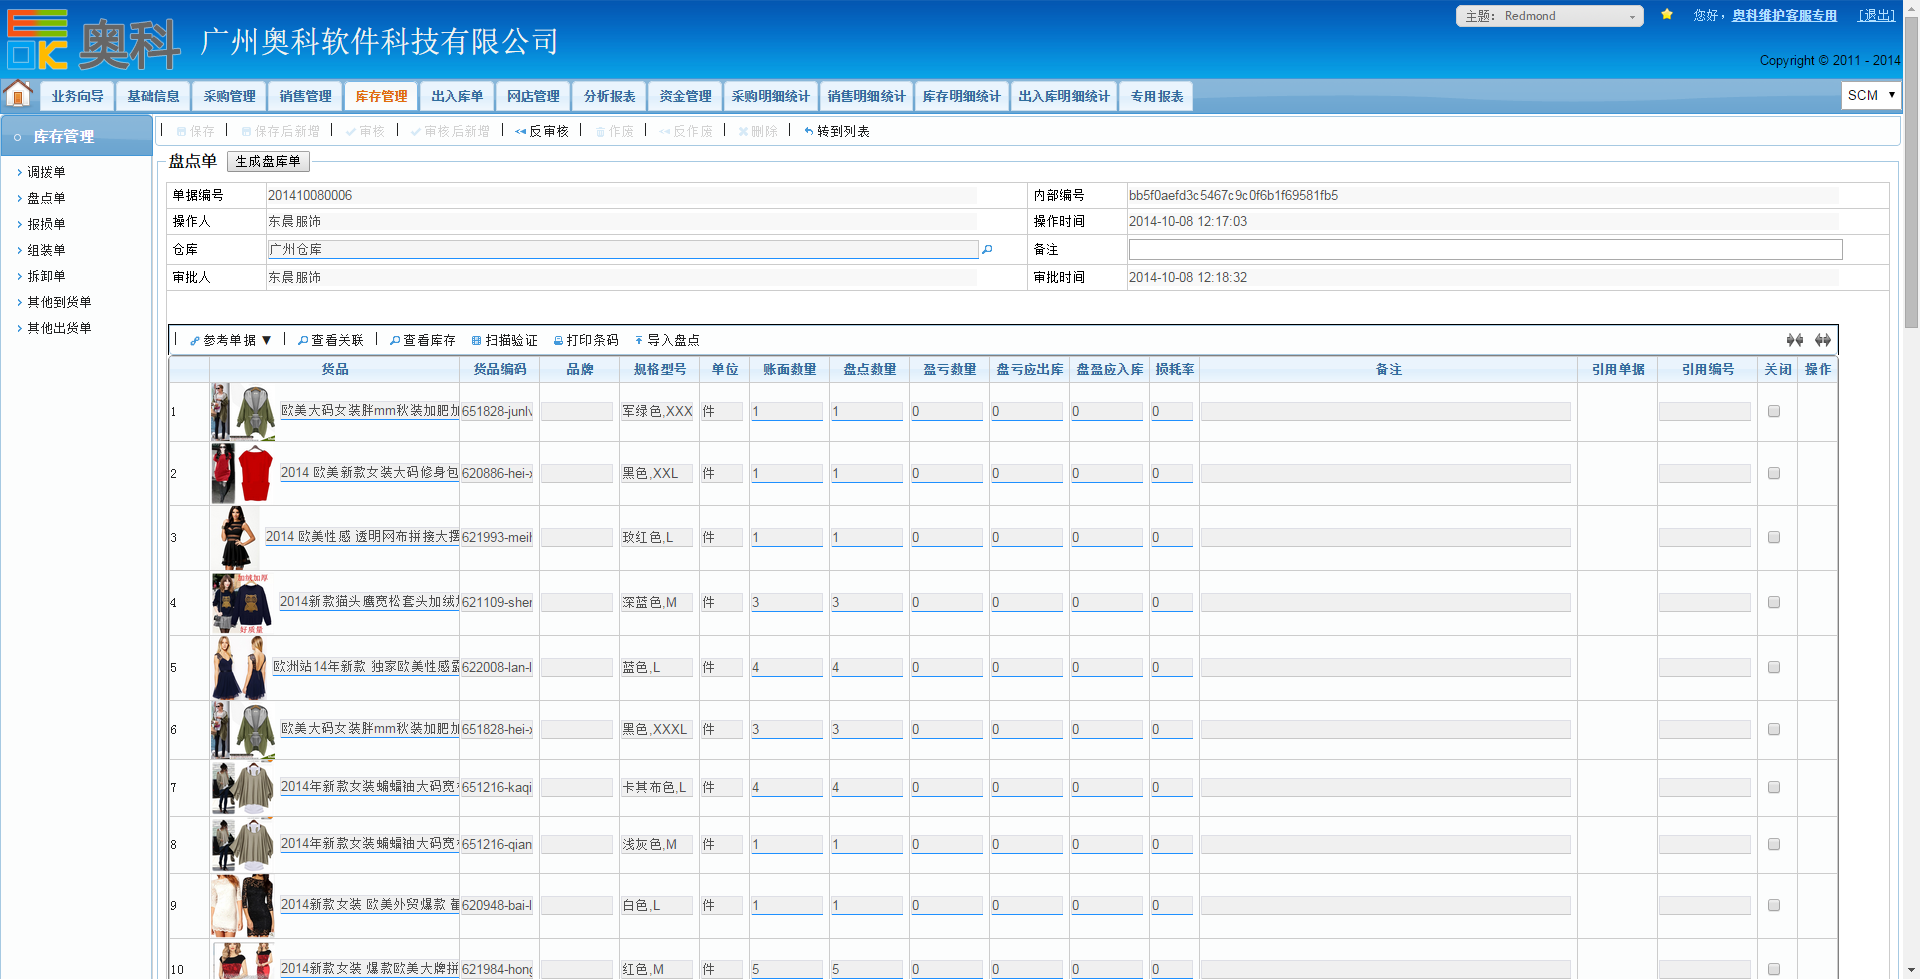This screenshot has height=979, width=1920.
Task: Click the yellow favorites star icon
Action: pos(1667,15)
